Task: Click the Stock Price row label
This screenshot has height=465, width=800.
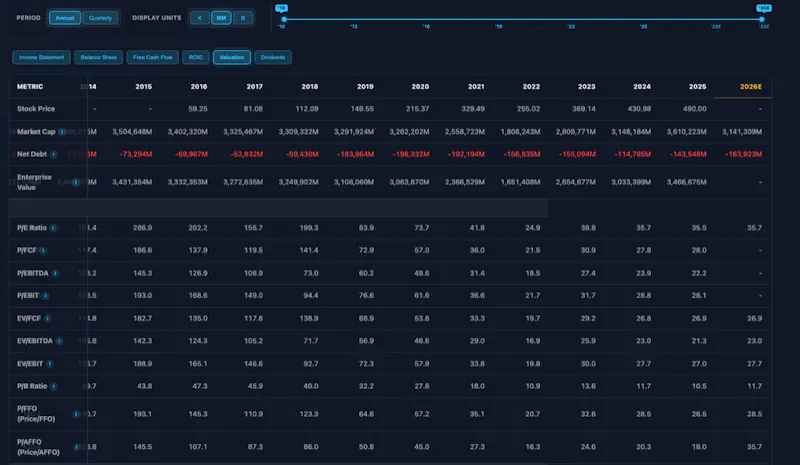Action: pyautogui.click(x=36, y=109)
